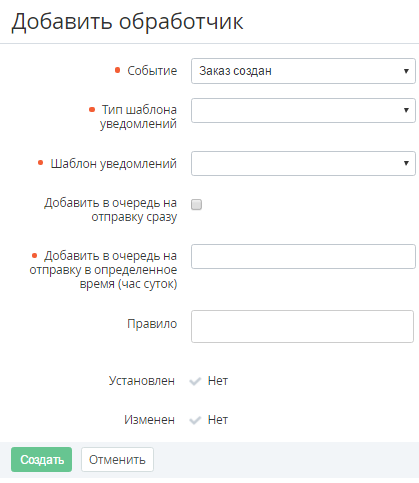Viewport: 419px width, 483px height.
Task: Click the green Создать button
Action: tap(41, 459)
